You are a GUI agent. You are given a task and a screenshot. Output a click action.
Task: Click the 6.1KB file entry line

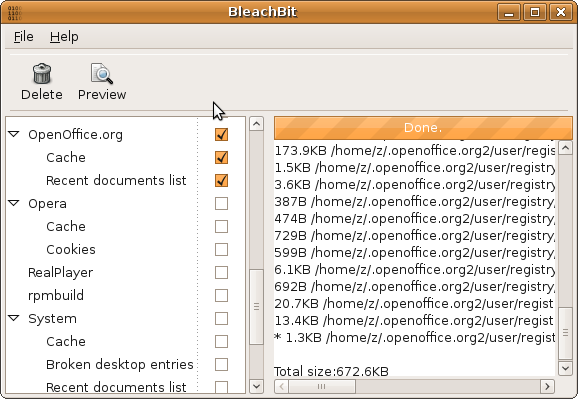click(x=415, y=270)
